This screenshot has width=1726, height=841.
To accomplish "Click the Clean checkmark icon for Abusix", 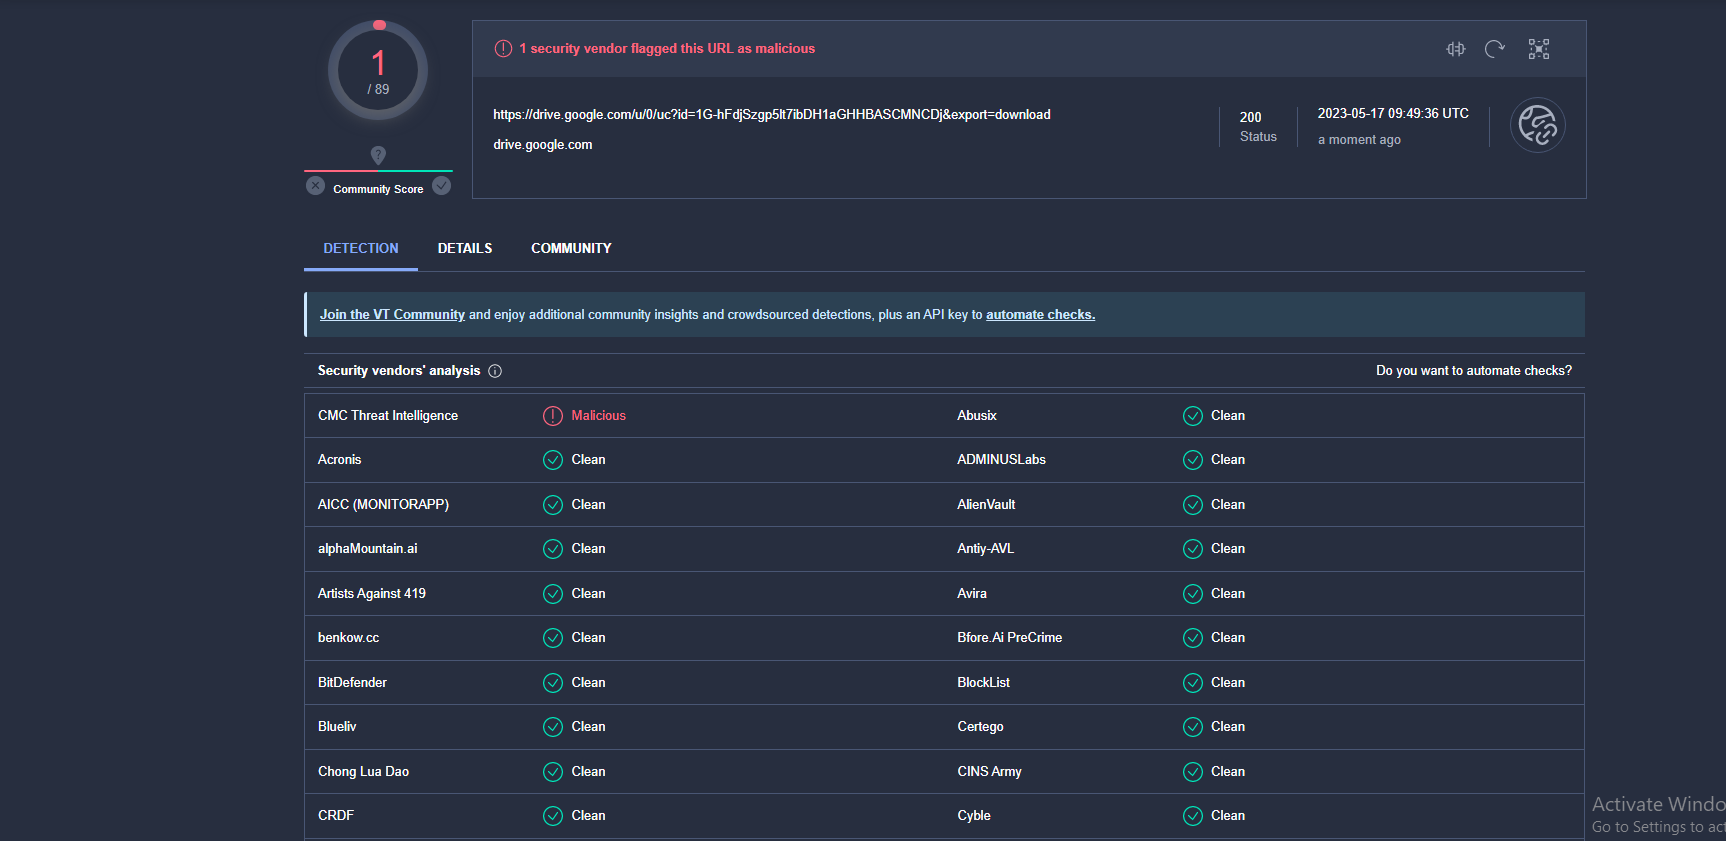I will pos(1193,416).
